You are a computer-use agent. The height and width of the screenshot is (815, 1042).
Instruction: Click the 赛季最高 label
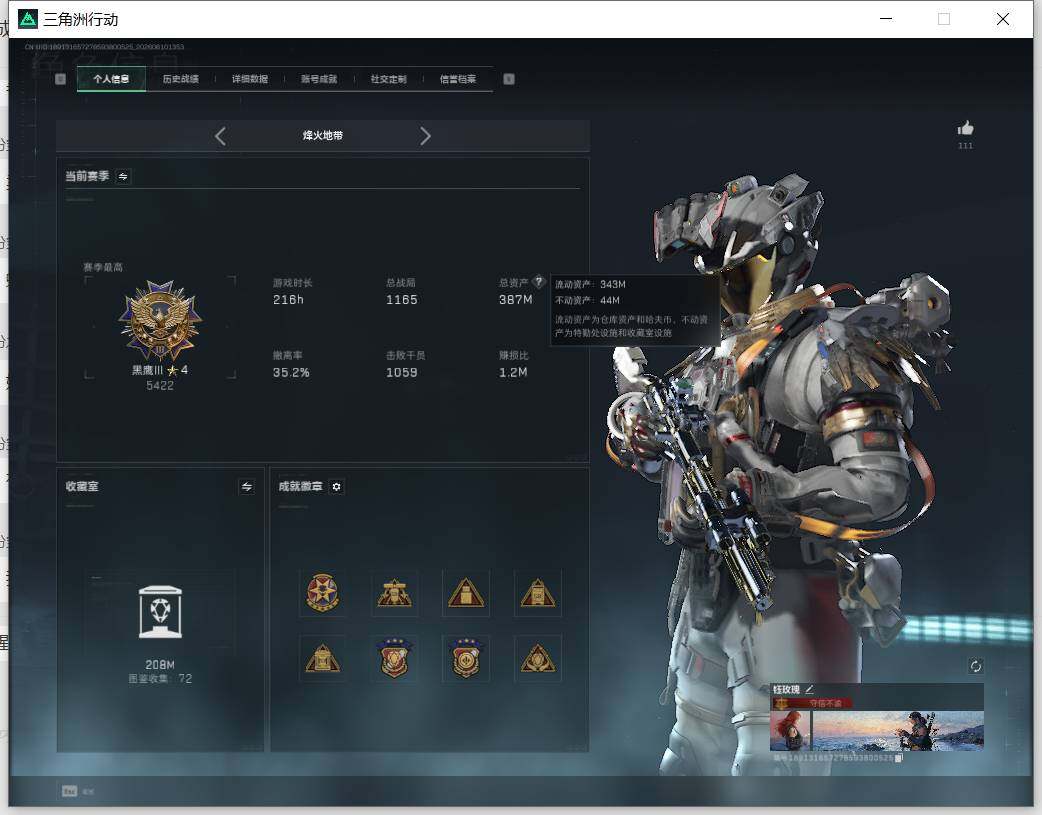click(x=103, y=267)
